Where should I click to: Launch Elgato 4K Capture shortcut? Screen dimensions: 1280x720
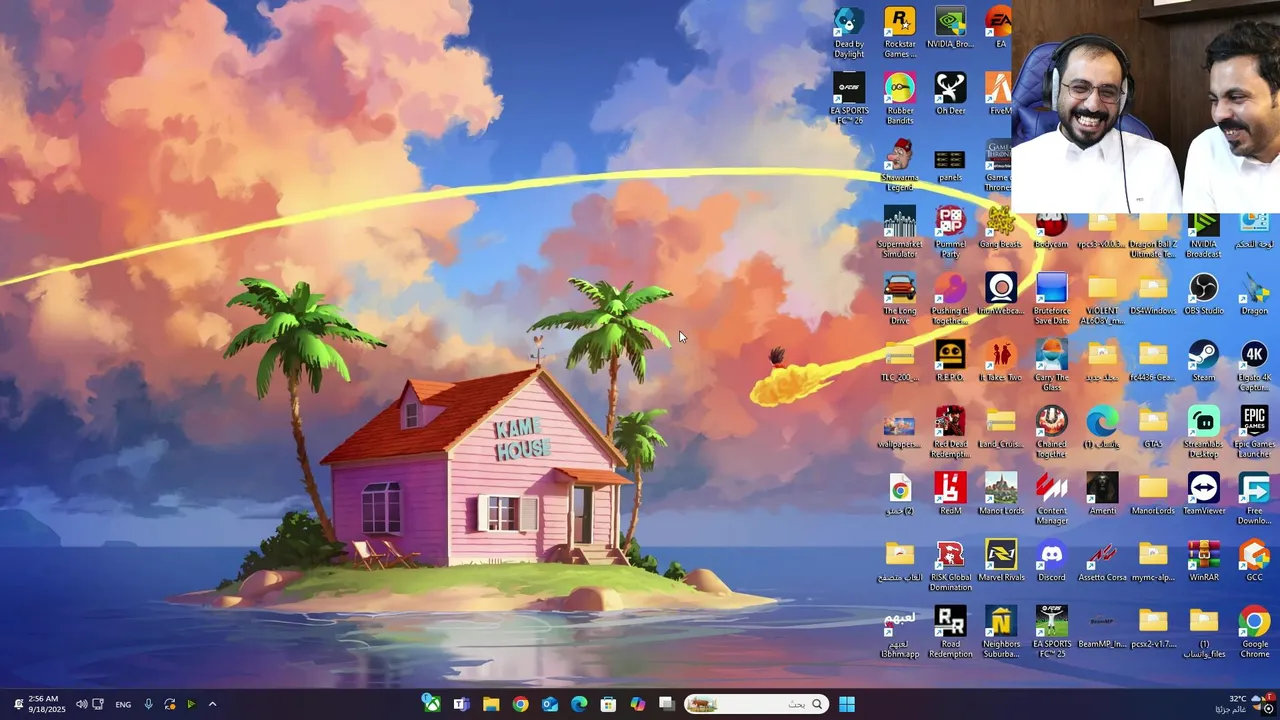1254,366
